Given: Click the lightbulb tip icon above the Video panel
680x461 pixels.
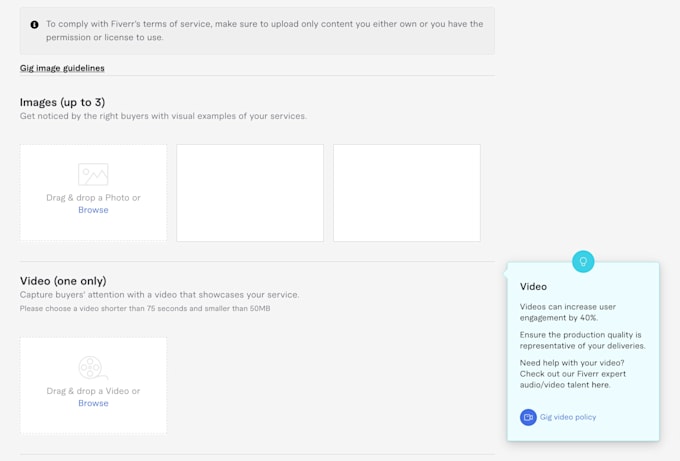Looking at the screenshot, I should point(583,262).
